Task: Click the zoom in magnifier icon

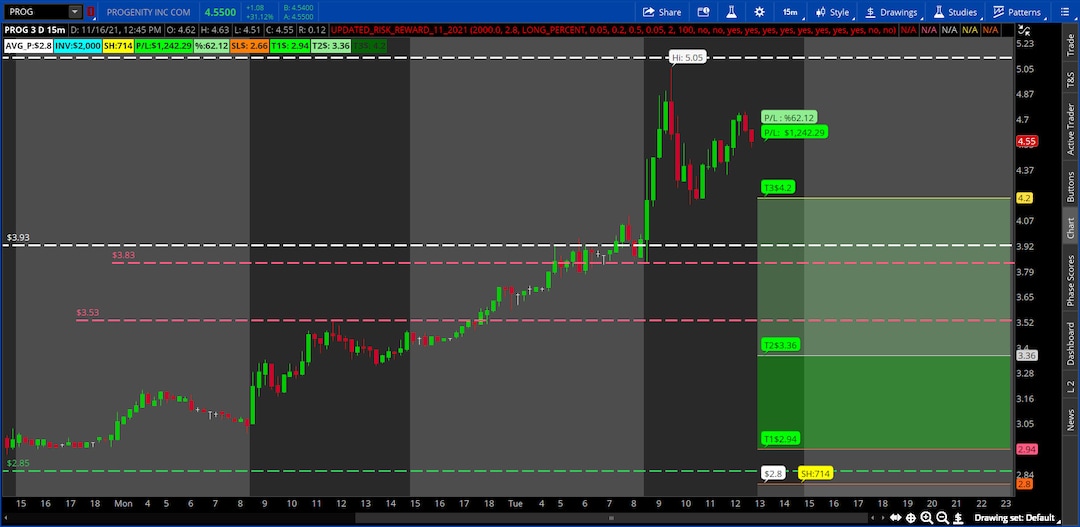Action: click(927, 517)
